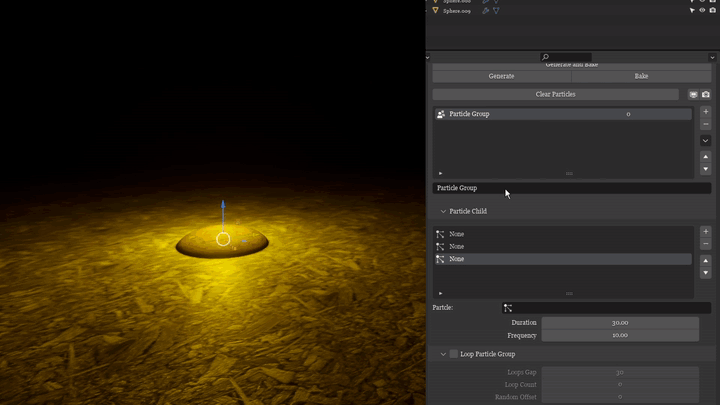Hide Sphere.009 using eye icon
The width and height of the screenshot is (720, 405).
(702, 11)
